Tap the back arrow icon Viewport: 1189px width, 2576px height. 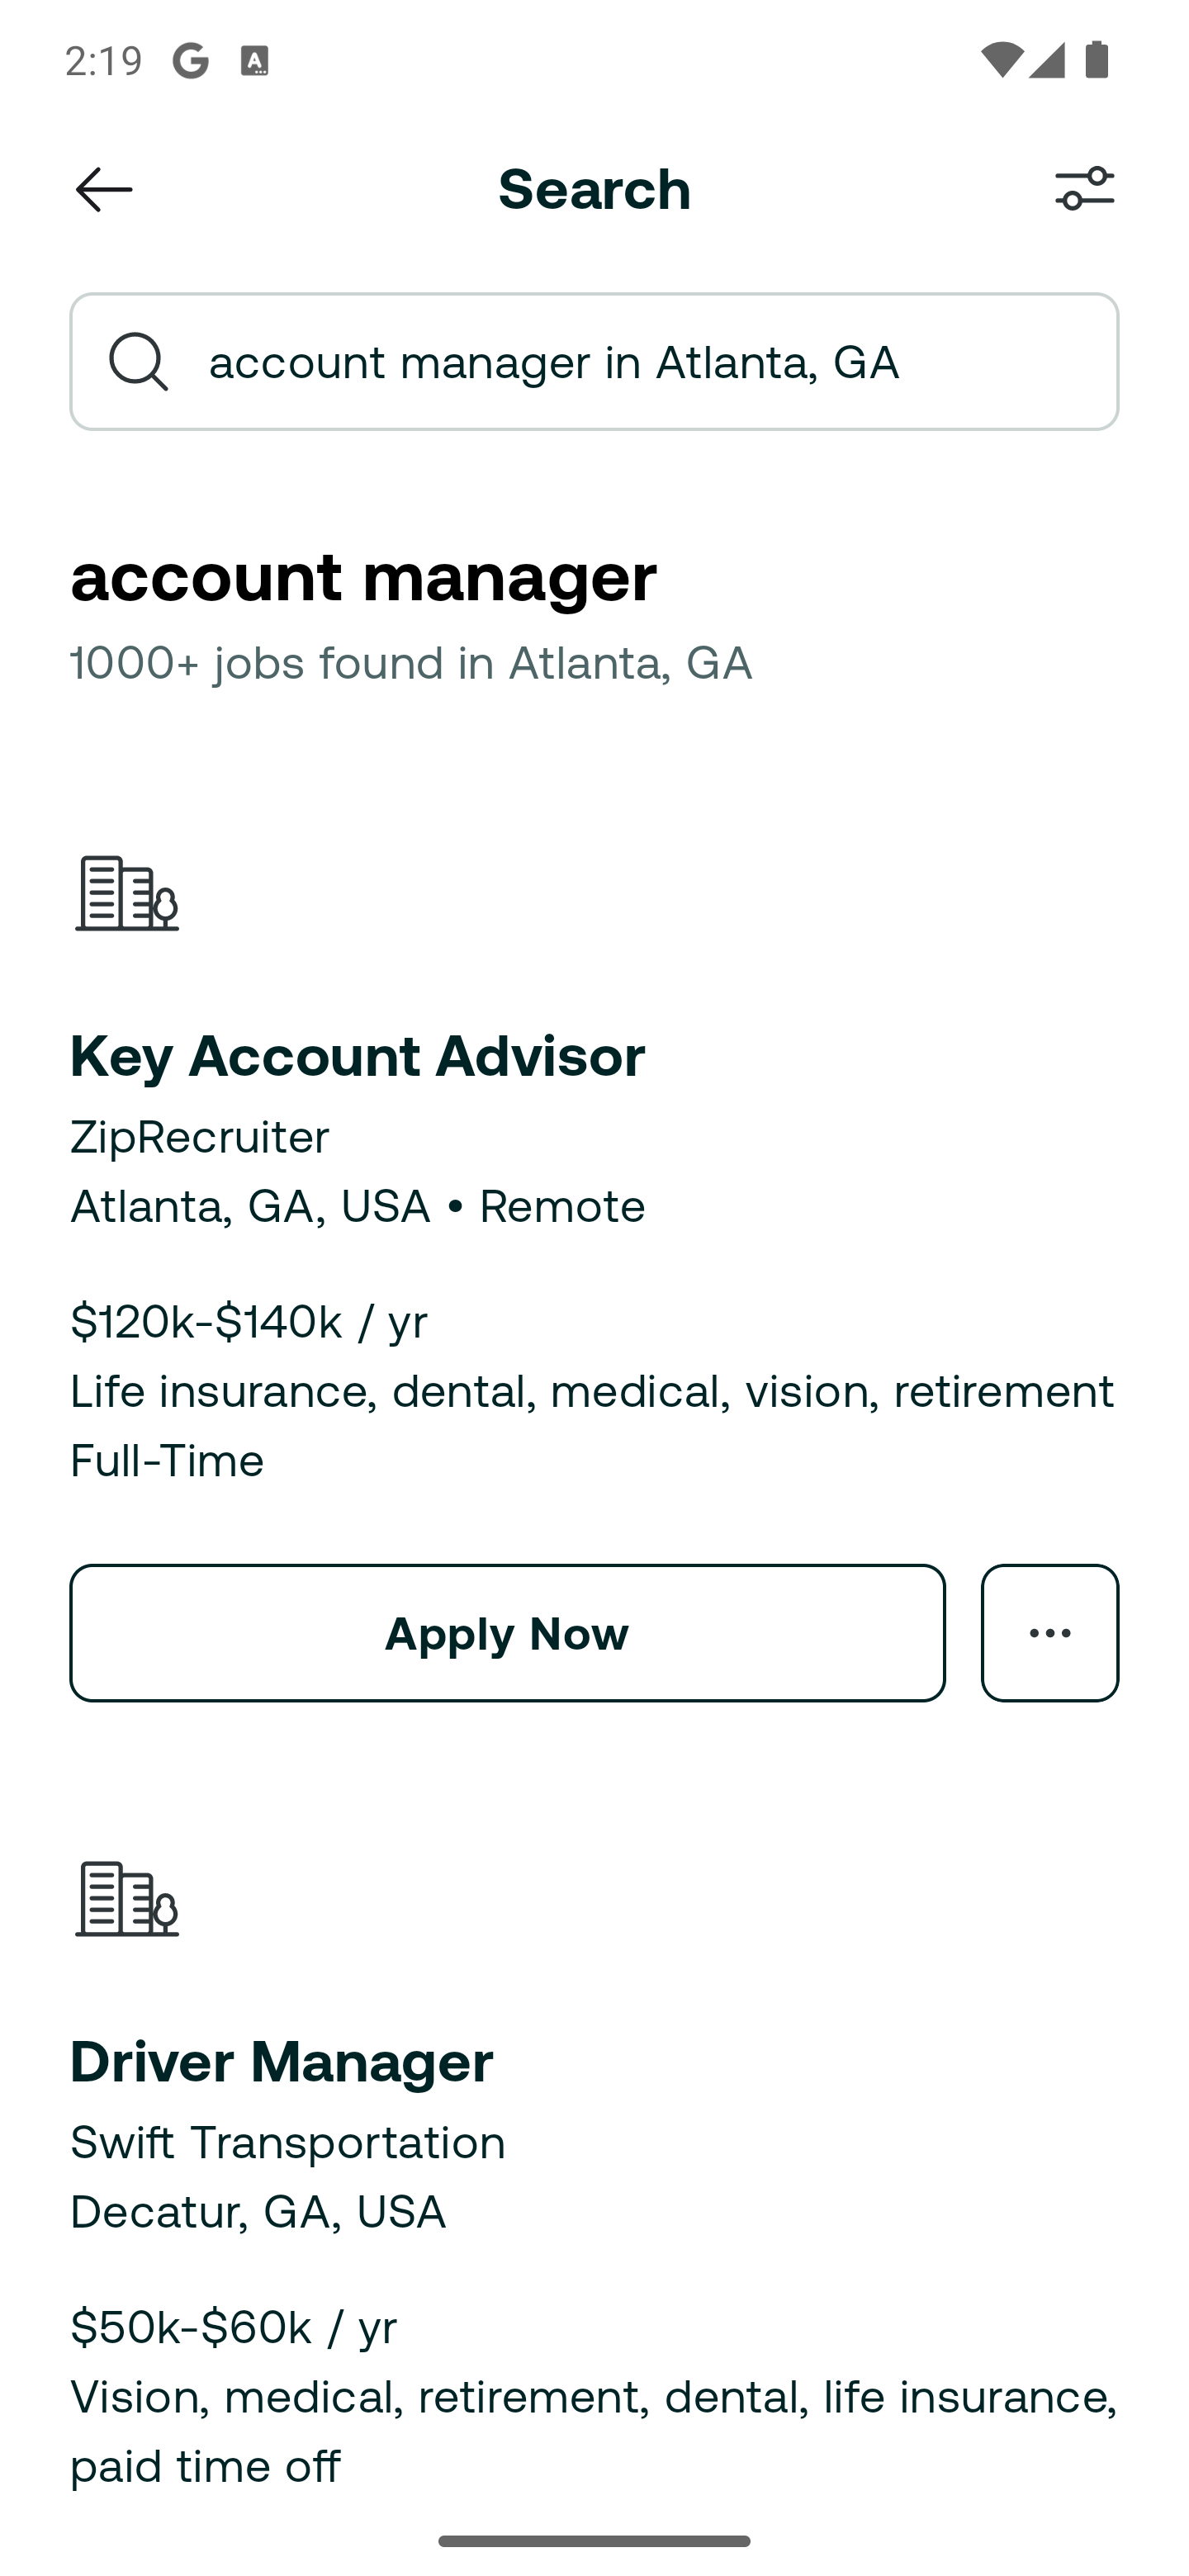coord(103,190)
